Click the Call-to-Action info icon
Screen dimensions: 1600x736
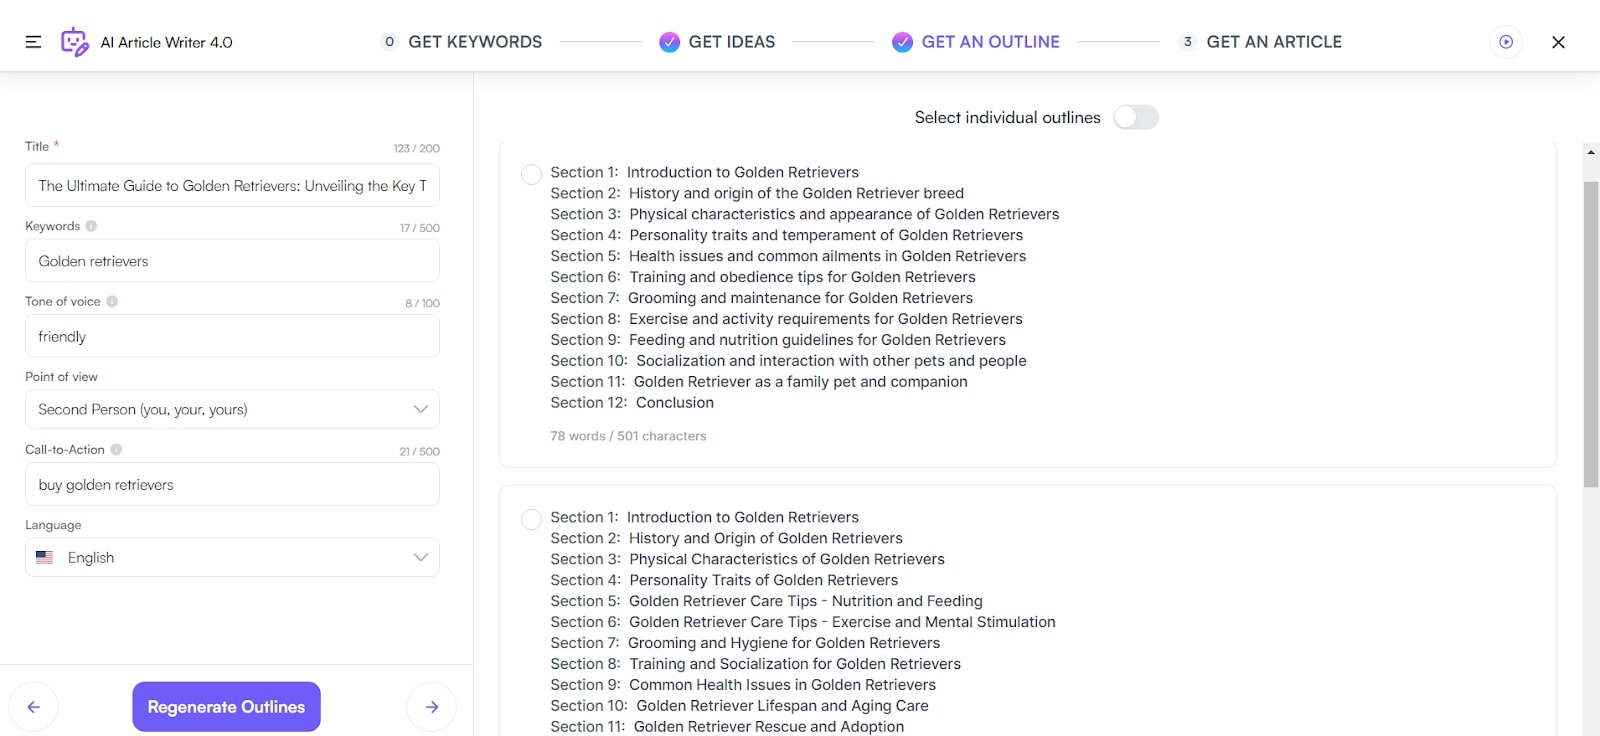click(x=116, y=450)
